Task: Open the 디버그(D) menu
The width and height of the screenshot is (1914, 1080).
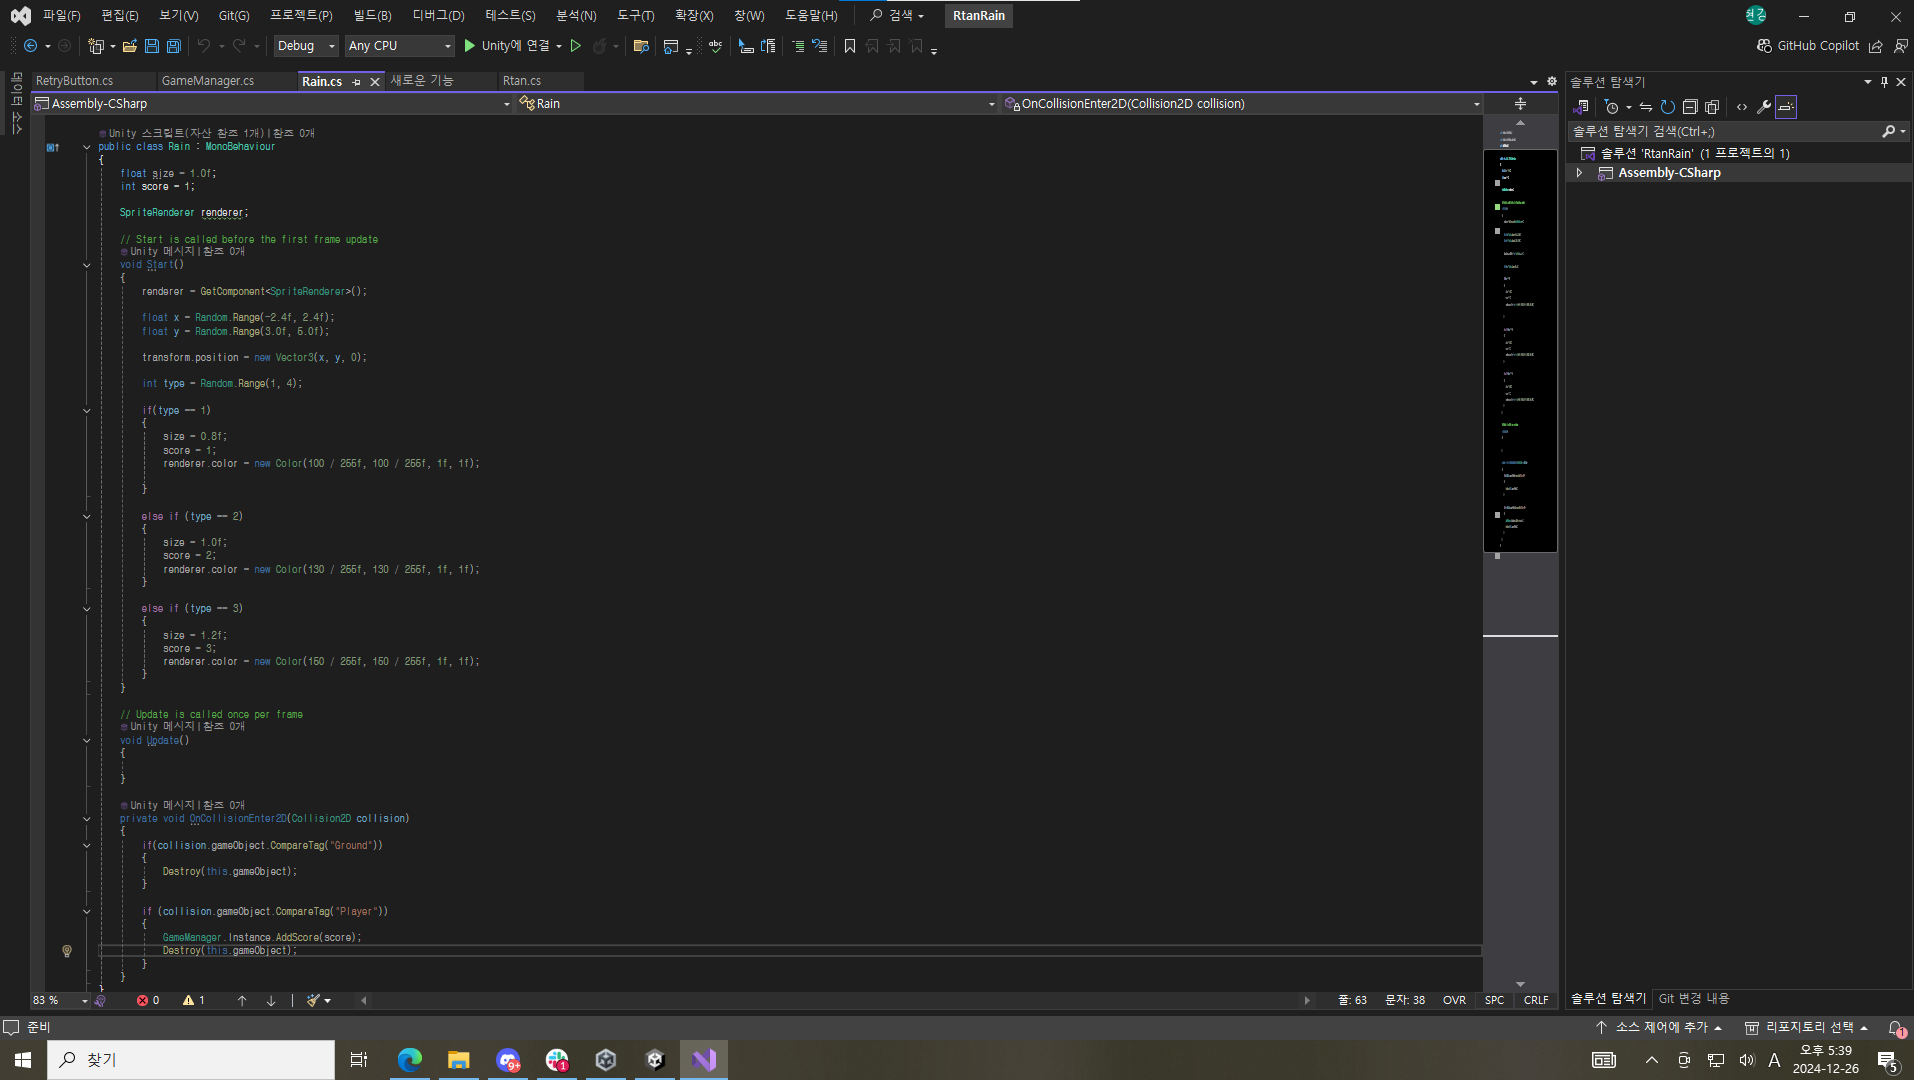Action: click(x=438, y=15)
